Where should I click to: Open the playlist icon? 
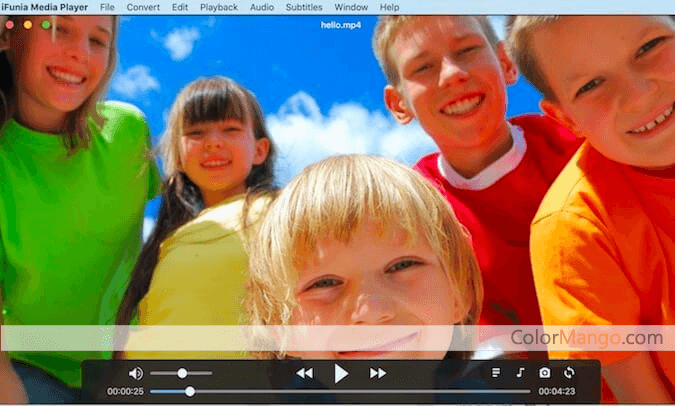pyautogui.click(x=496, y=372)
